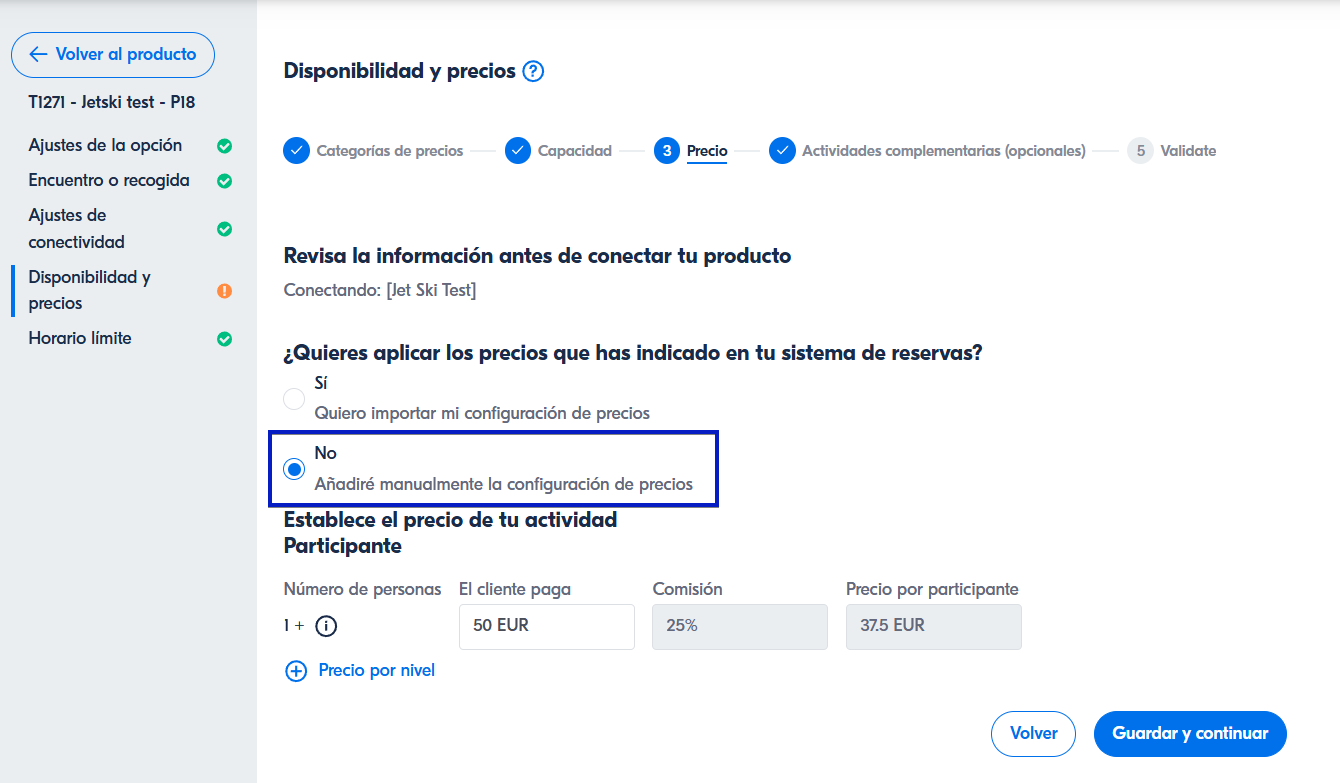Viewport: 1340px width, 783px height.
Task: Click the info icon beside 1 +
Action: click(x=326, y=626)
